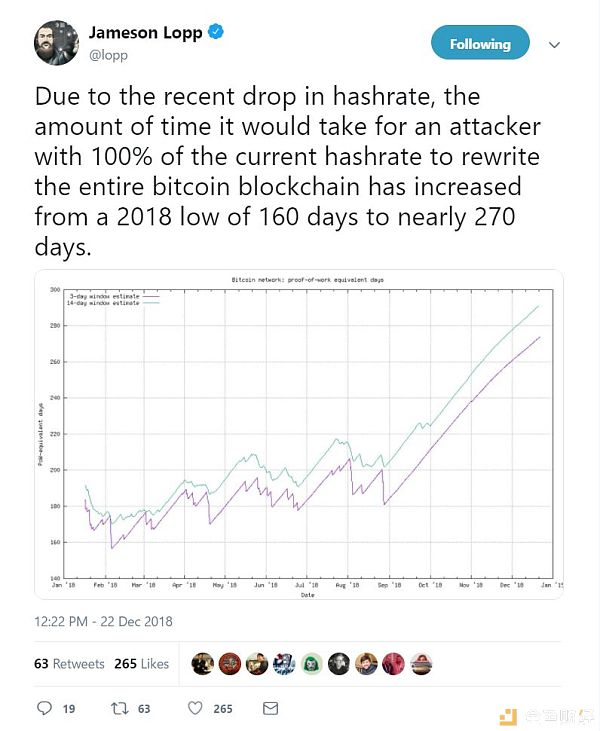Click the reply count 19
Image resolution: width=600 pixels, height=731 pixels.
tap(69, 709)
